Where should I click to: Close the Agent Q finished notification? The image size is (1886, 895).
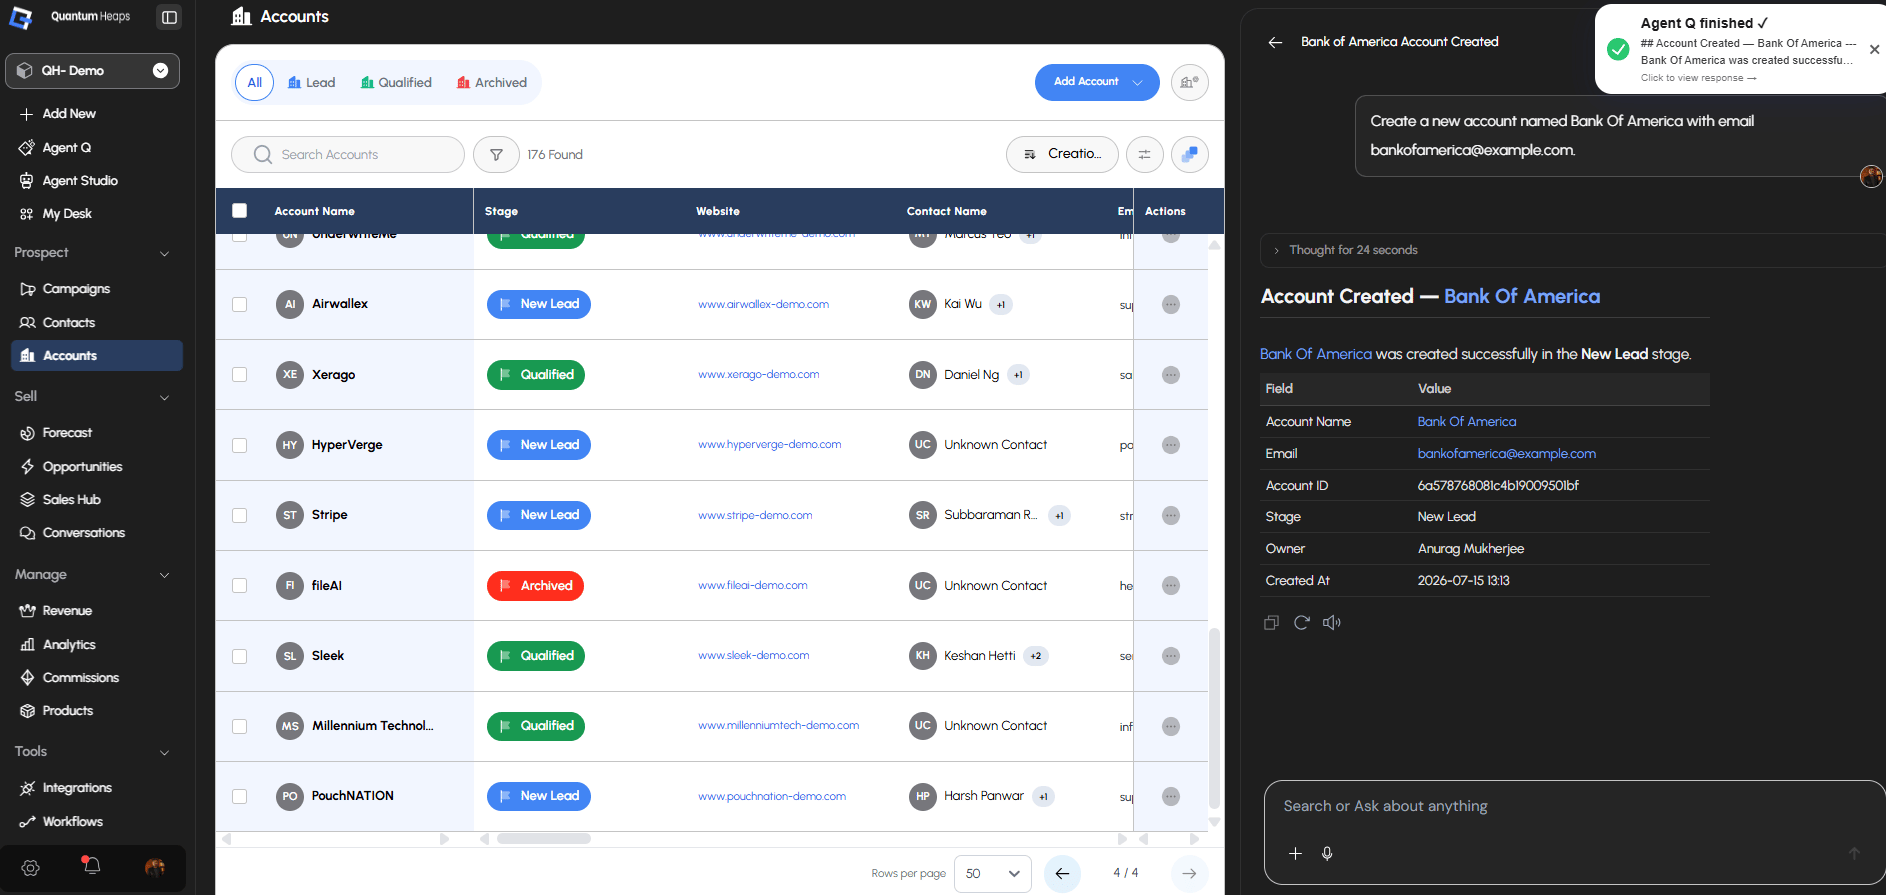tap(1874, 49)
